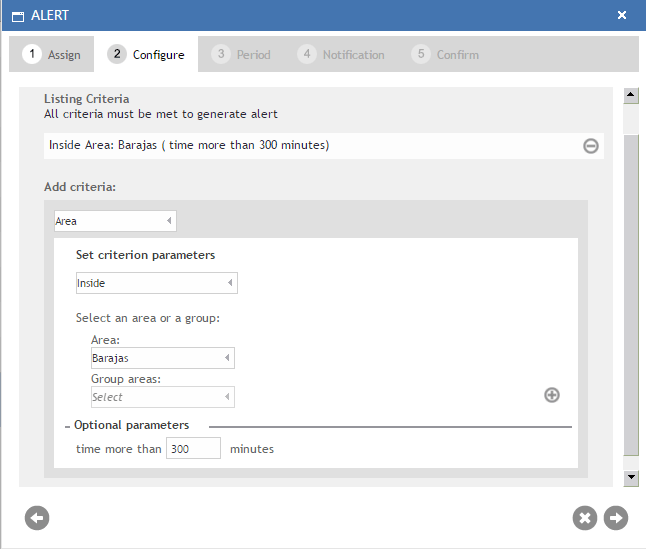Image resolution: width=646 pixels, height=549 pixels.
Task: Go to the Period step tab
Action: point(241,54)
